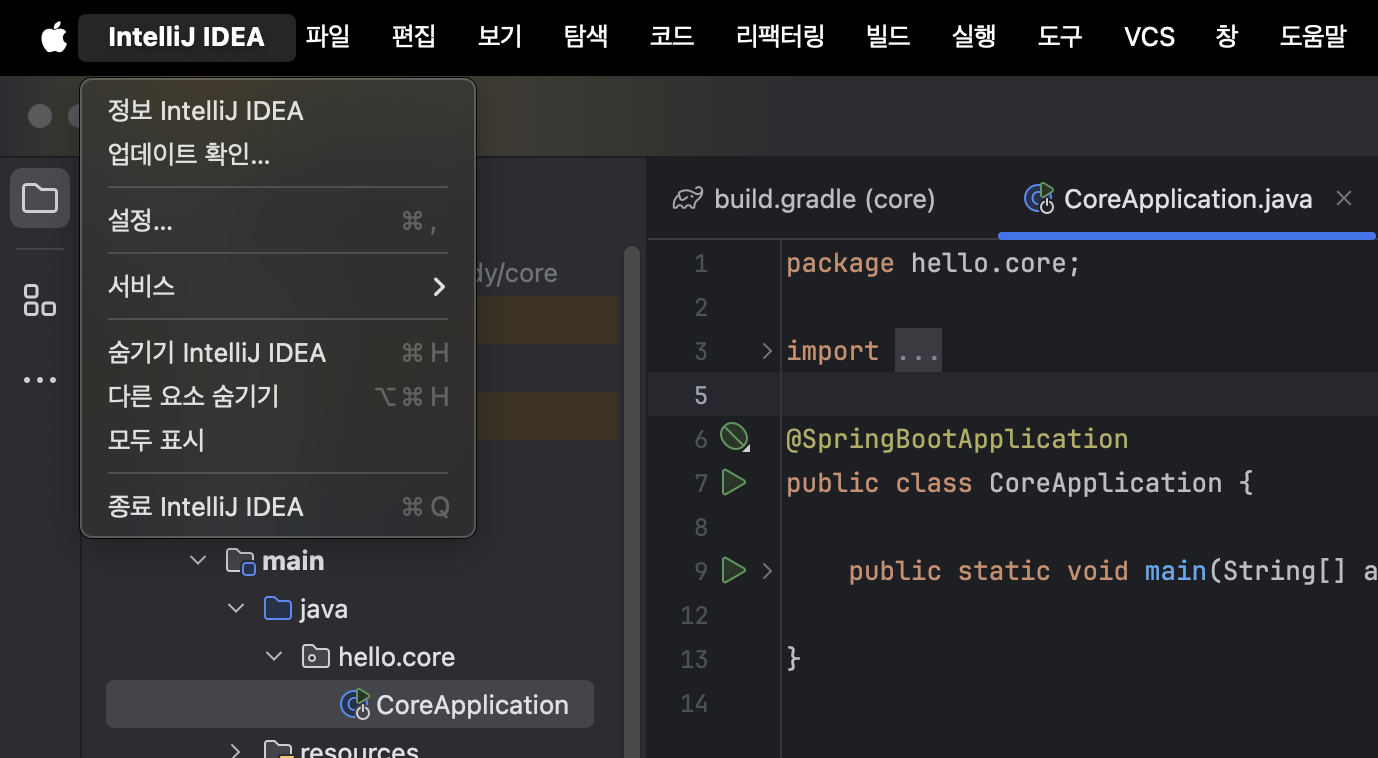This screenshot has height=758, width=1378.
Task: Select CoreApplication in the project tree
Action: [x=471, y=705]
